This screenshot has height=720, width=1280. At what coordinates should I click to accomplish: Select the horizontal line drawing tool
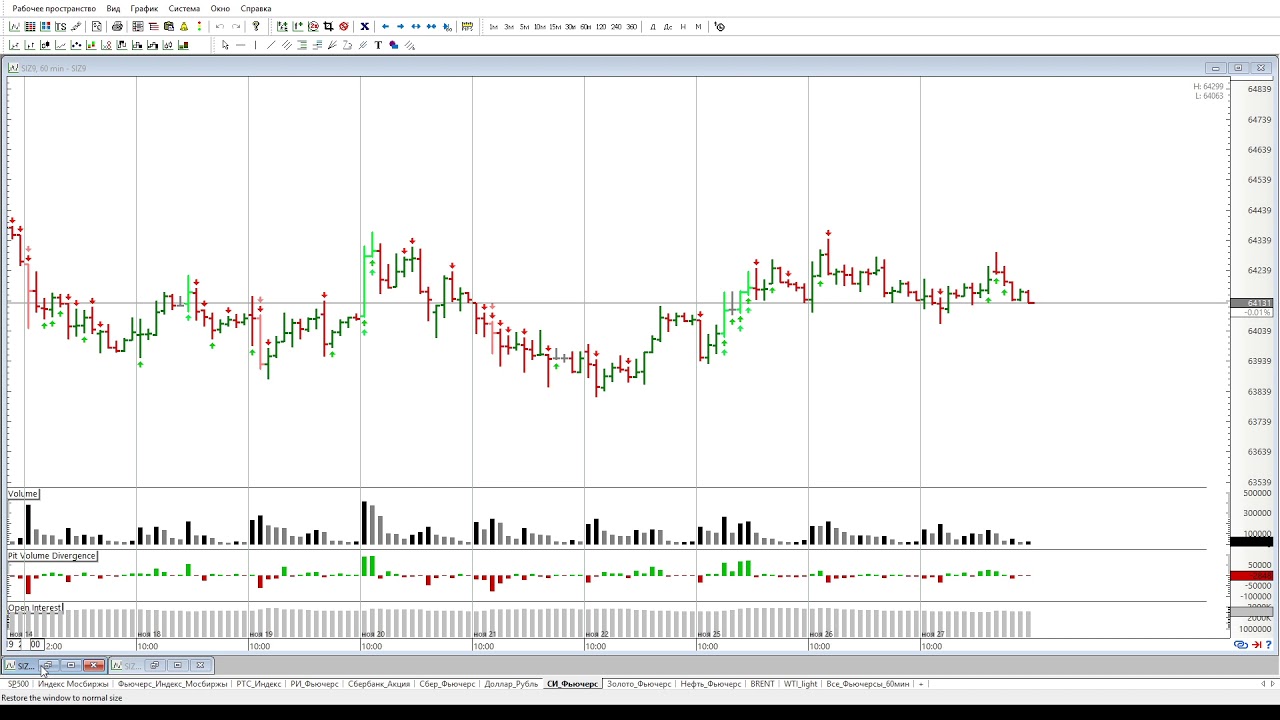[240, 45]
